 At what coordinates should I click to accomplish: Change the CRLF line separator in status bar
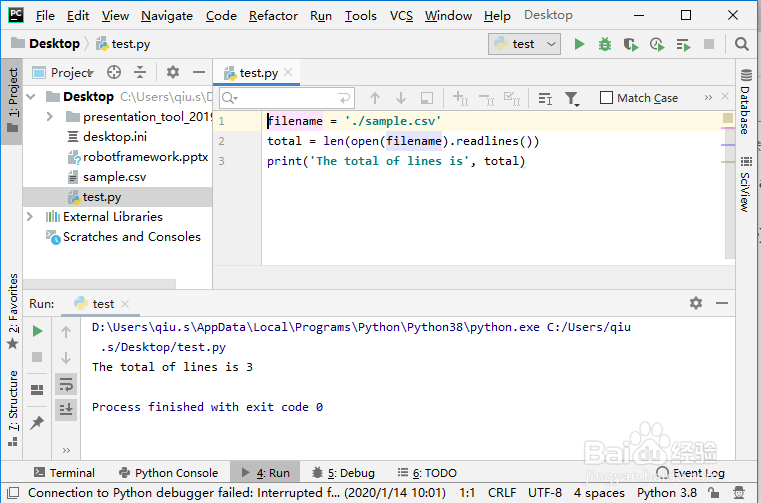[502, 493]
